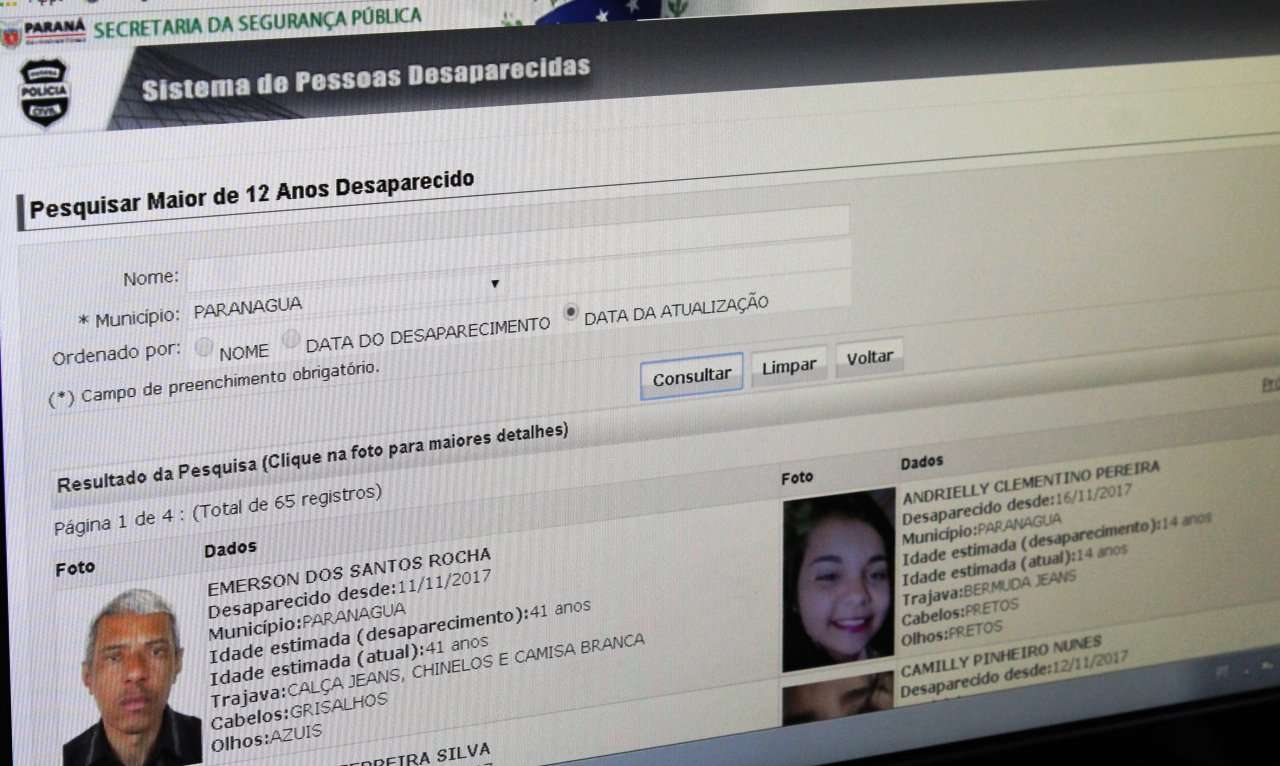The image size is (1280, 766).
Task: Open photo of Camilly Pinheiro Nunes
Action: [x=838, y=698]
